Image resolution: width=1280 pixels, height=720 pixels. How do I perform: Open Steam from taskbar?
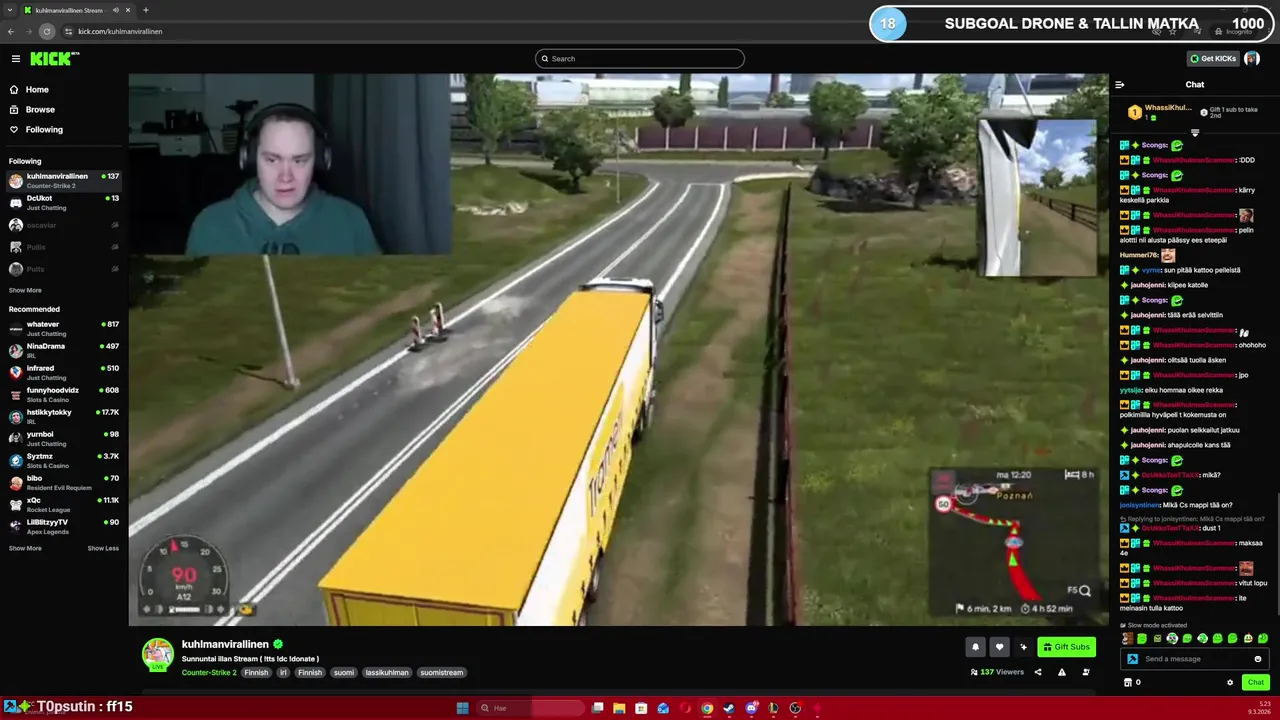[x=729, y=708]
